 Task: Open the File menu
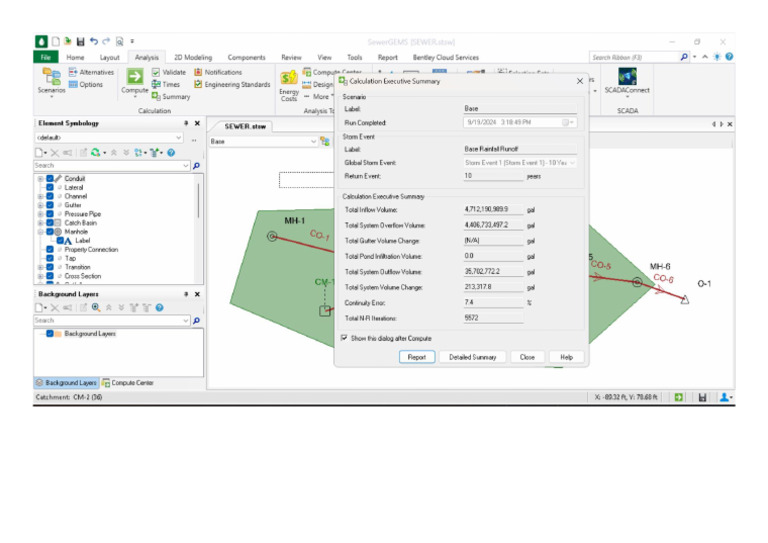[x=46, y=57]
